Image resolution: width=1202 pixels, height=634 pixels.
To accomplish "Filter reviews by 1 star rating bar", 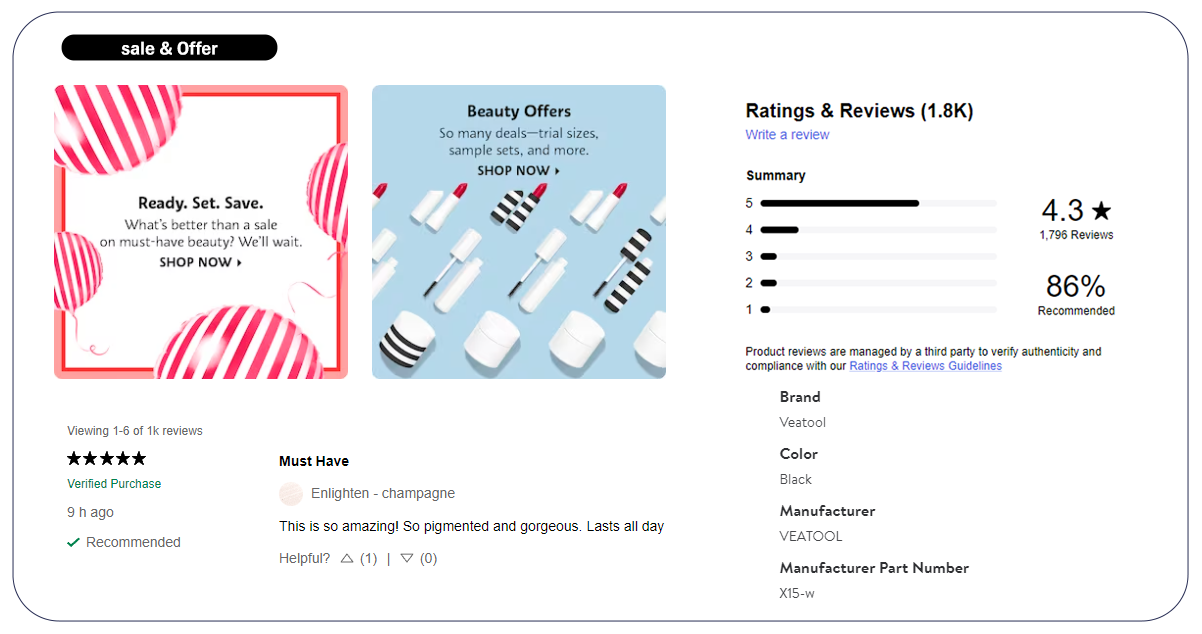I will pyautogui.click(x=878, y=310).
